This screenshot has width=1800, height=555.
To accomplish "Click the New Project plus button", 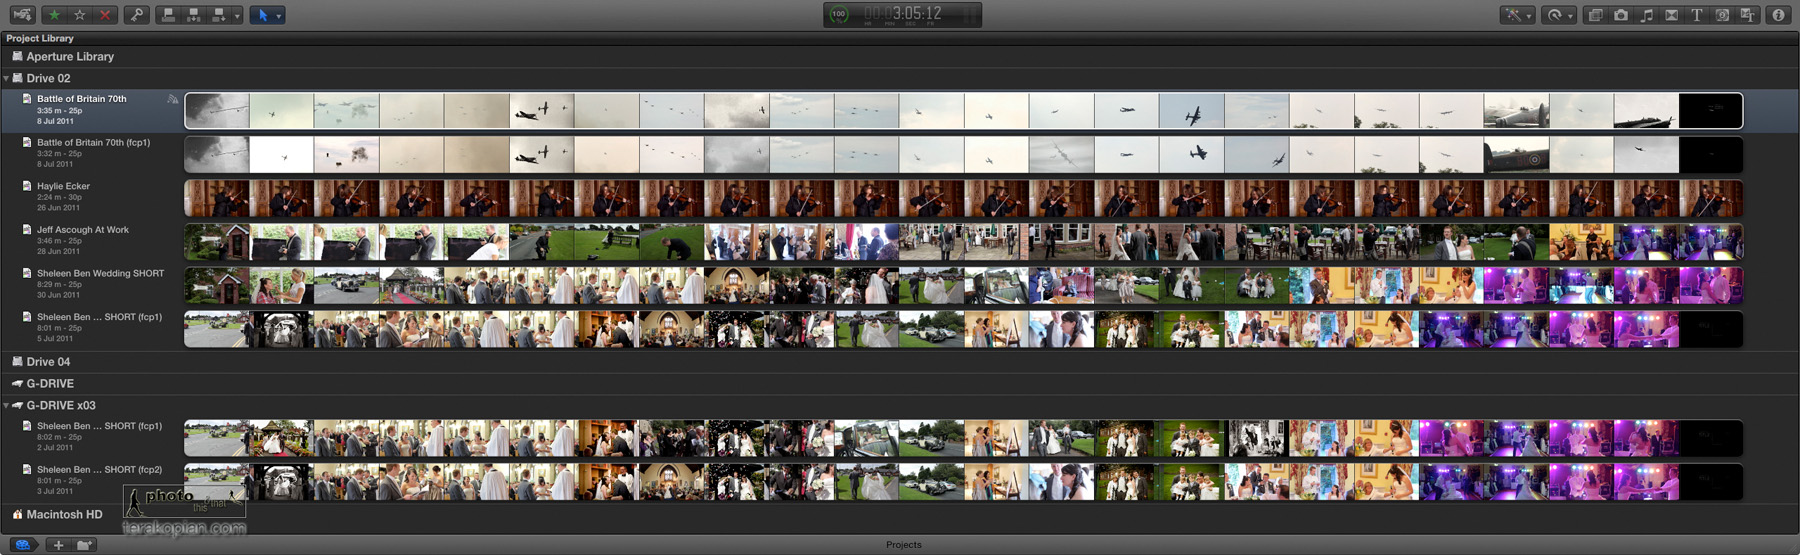I will 58,545.
